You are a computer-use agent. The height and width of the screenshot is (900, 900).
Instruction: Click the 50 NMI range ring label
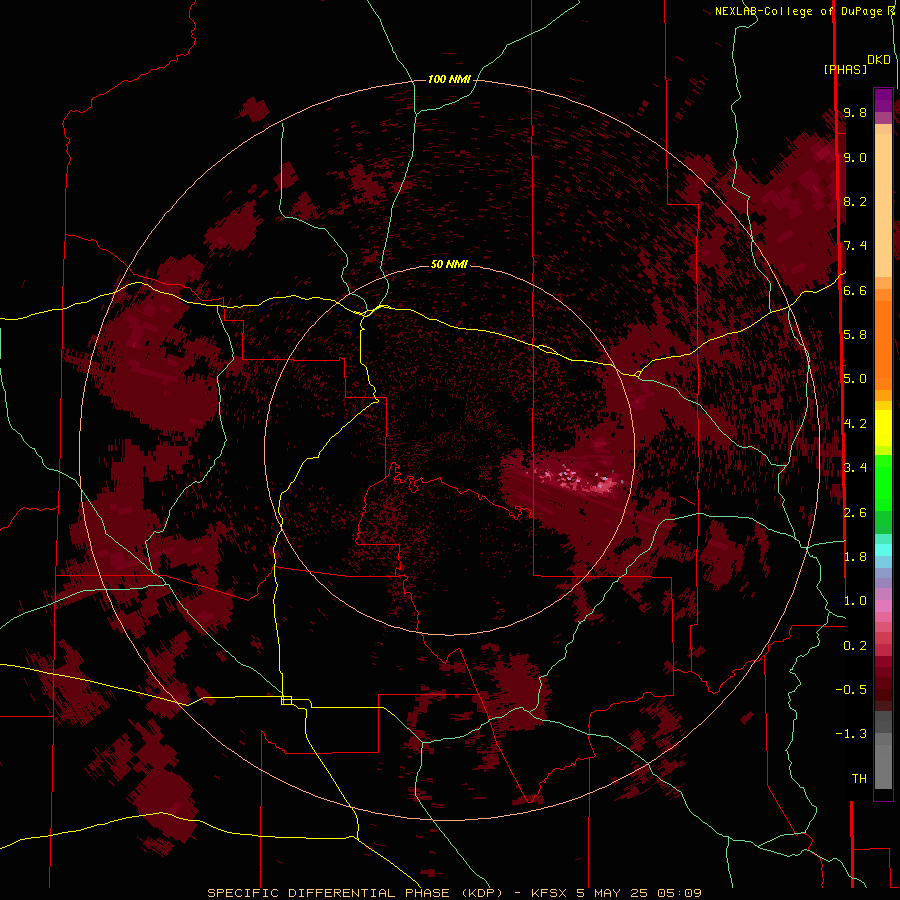pyautogui.click(x=449, y=264)
